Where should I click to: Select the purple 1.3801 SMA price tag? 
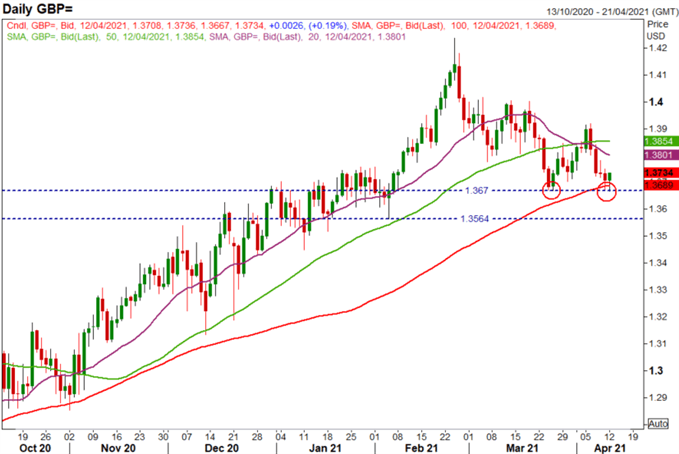point(660,155)
